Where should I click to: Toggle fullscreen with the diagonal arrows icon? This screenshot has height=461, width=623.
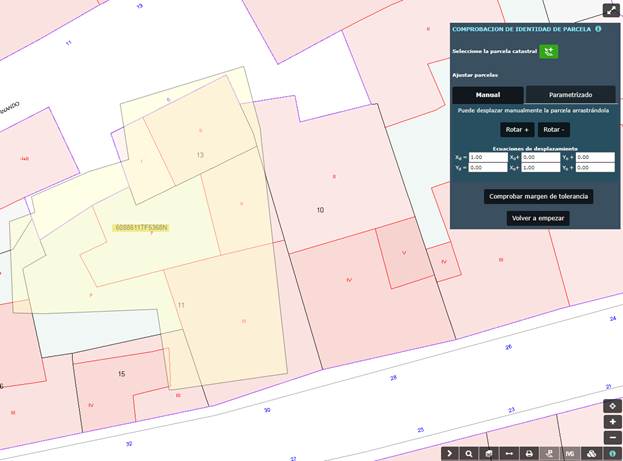tap(611, 10)
